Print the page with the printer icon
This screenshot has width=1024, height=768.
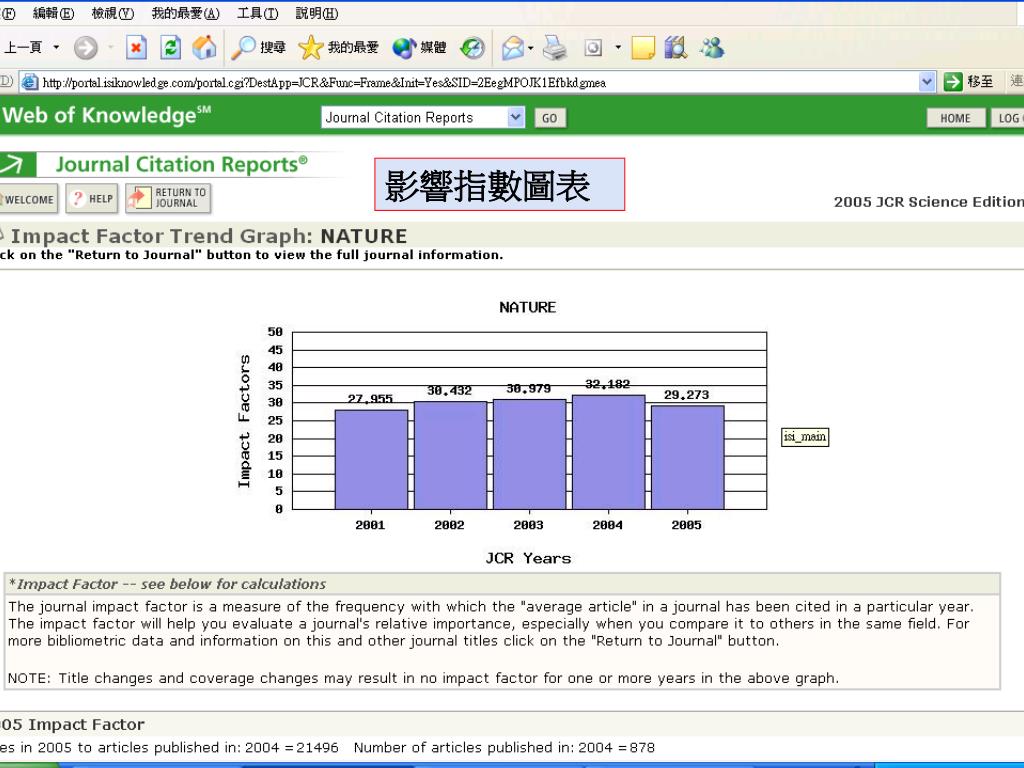pyautogui.click(x=555, y=48)
